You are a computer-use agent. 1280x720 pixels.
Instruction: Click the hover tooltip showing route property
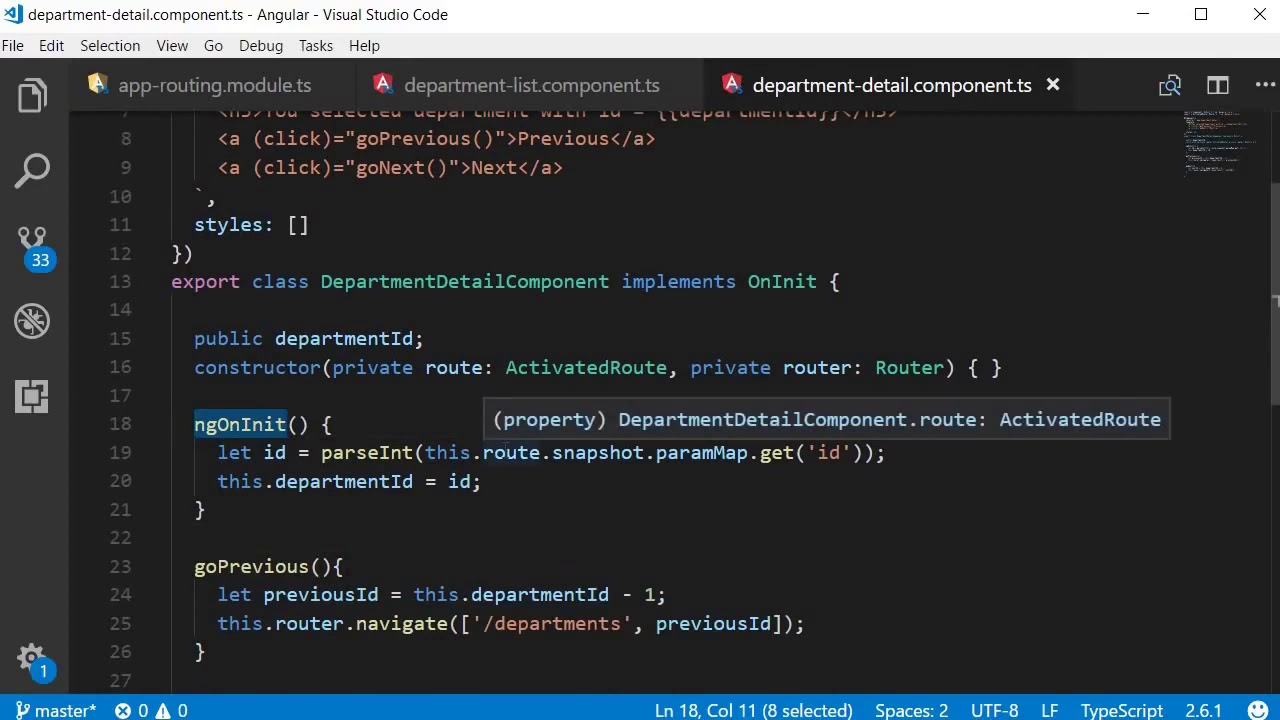826,420
